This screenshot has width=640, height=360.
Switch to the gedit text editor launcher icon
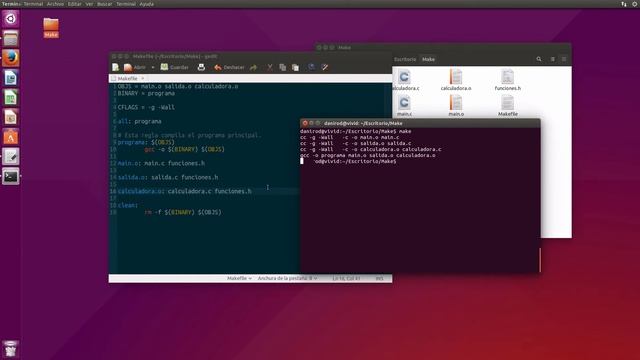click(x=11, y=157)
